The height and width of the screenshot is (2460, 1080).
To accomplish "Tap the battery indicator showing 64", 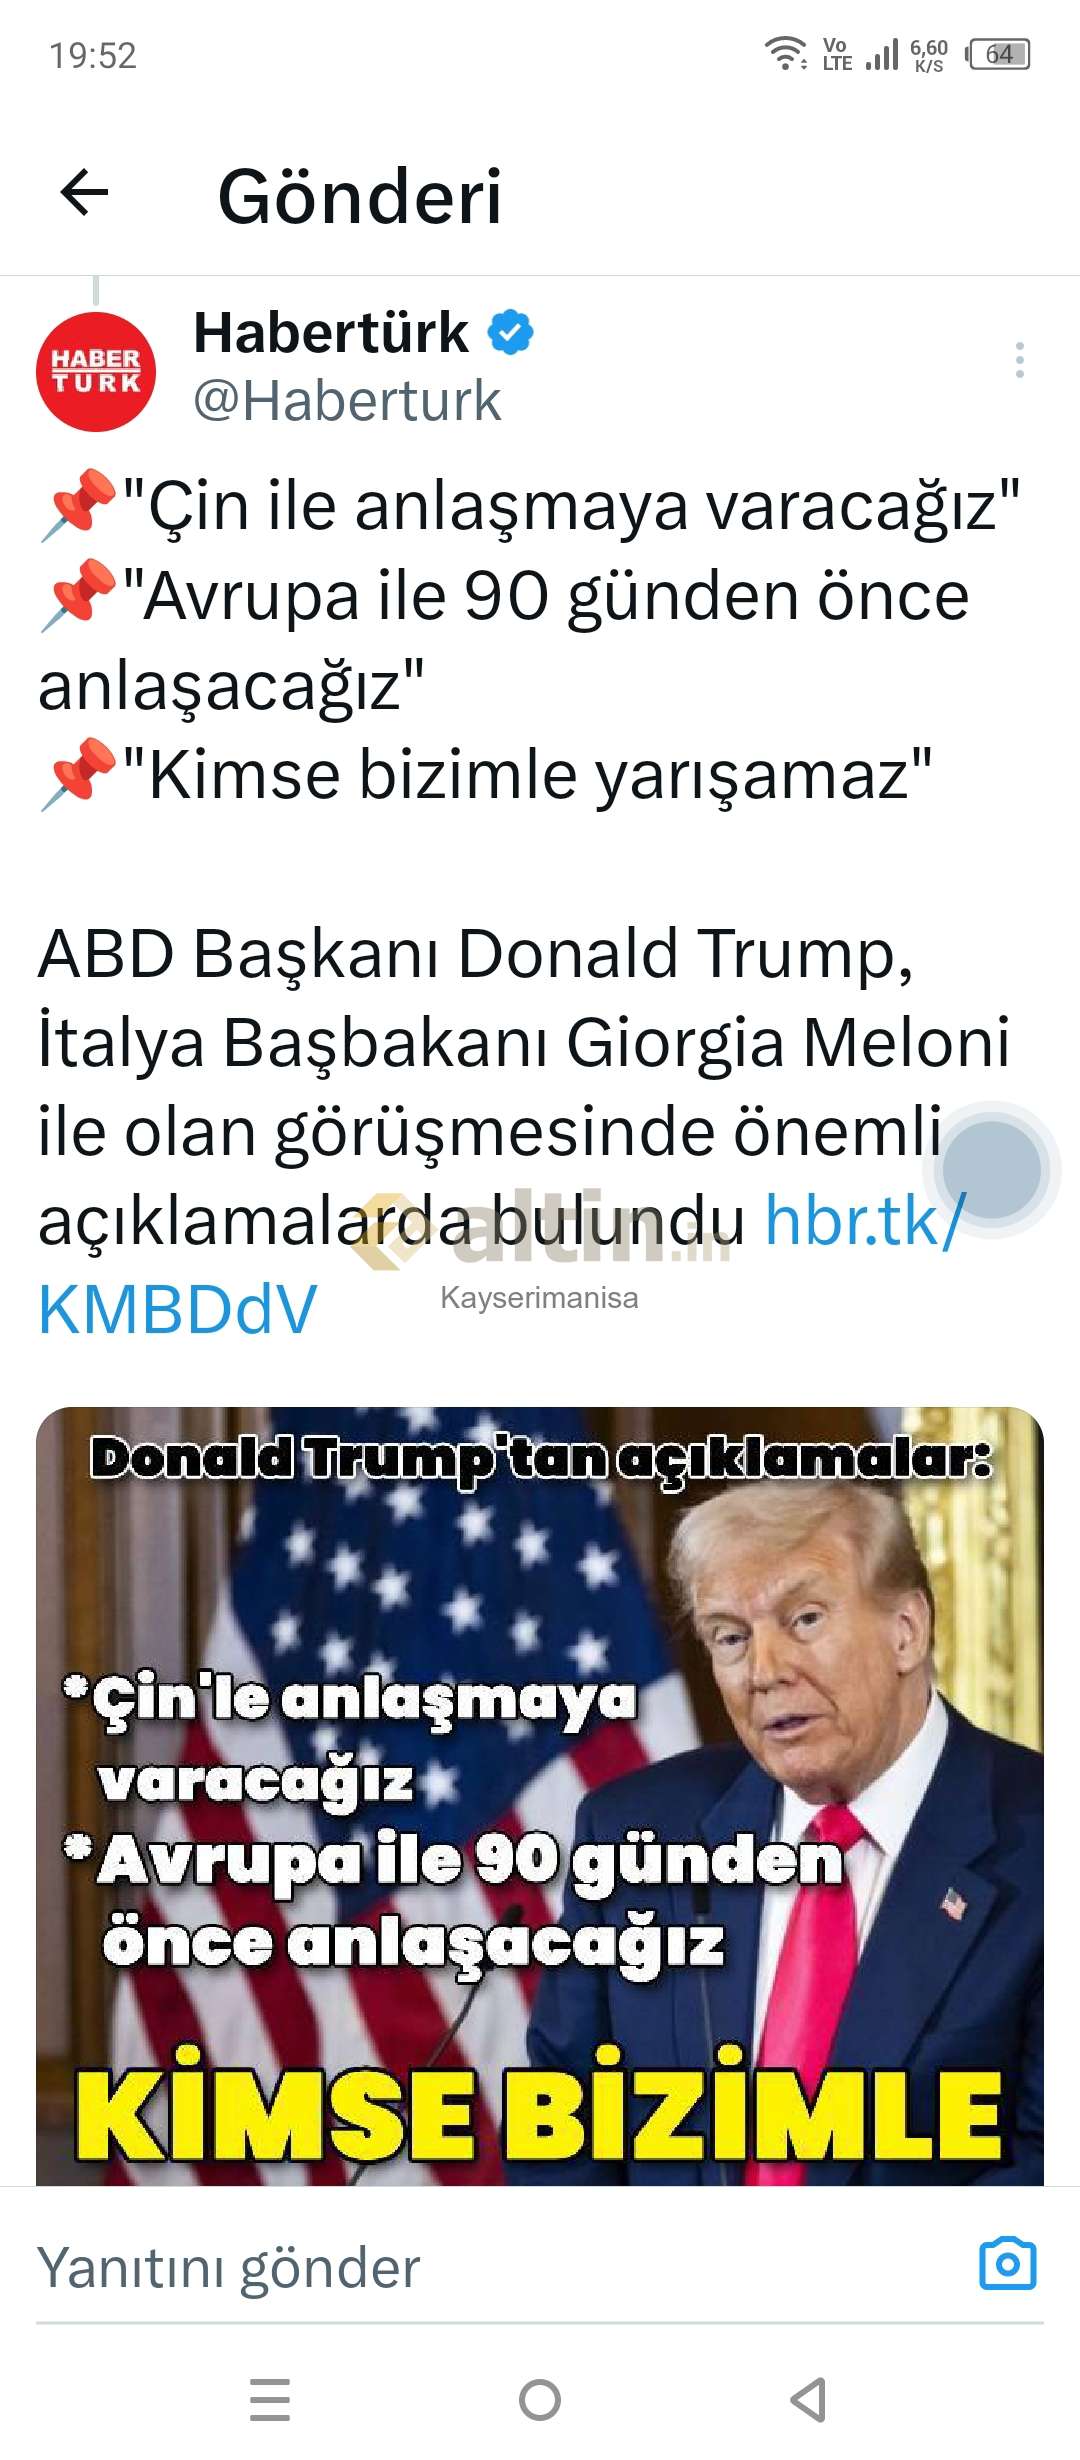I will click(x=998, y=54).
